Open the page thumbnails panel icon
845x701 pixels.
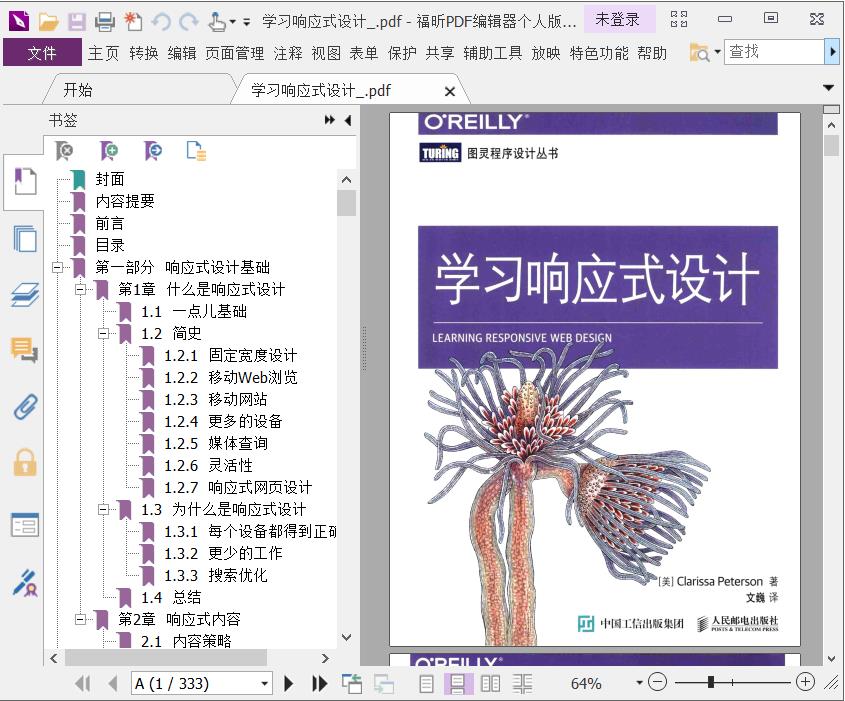point(25,239)
